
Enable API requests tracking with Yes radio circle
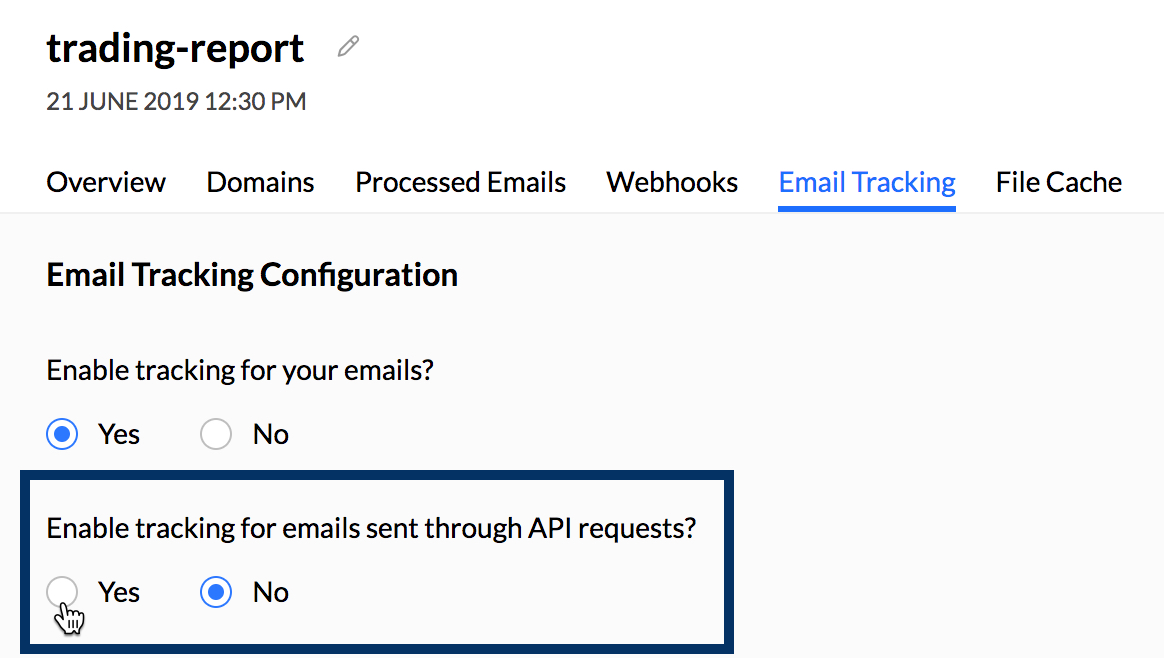[62, 592]
